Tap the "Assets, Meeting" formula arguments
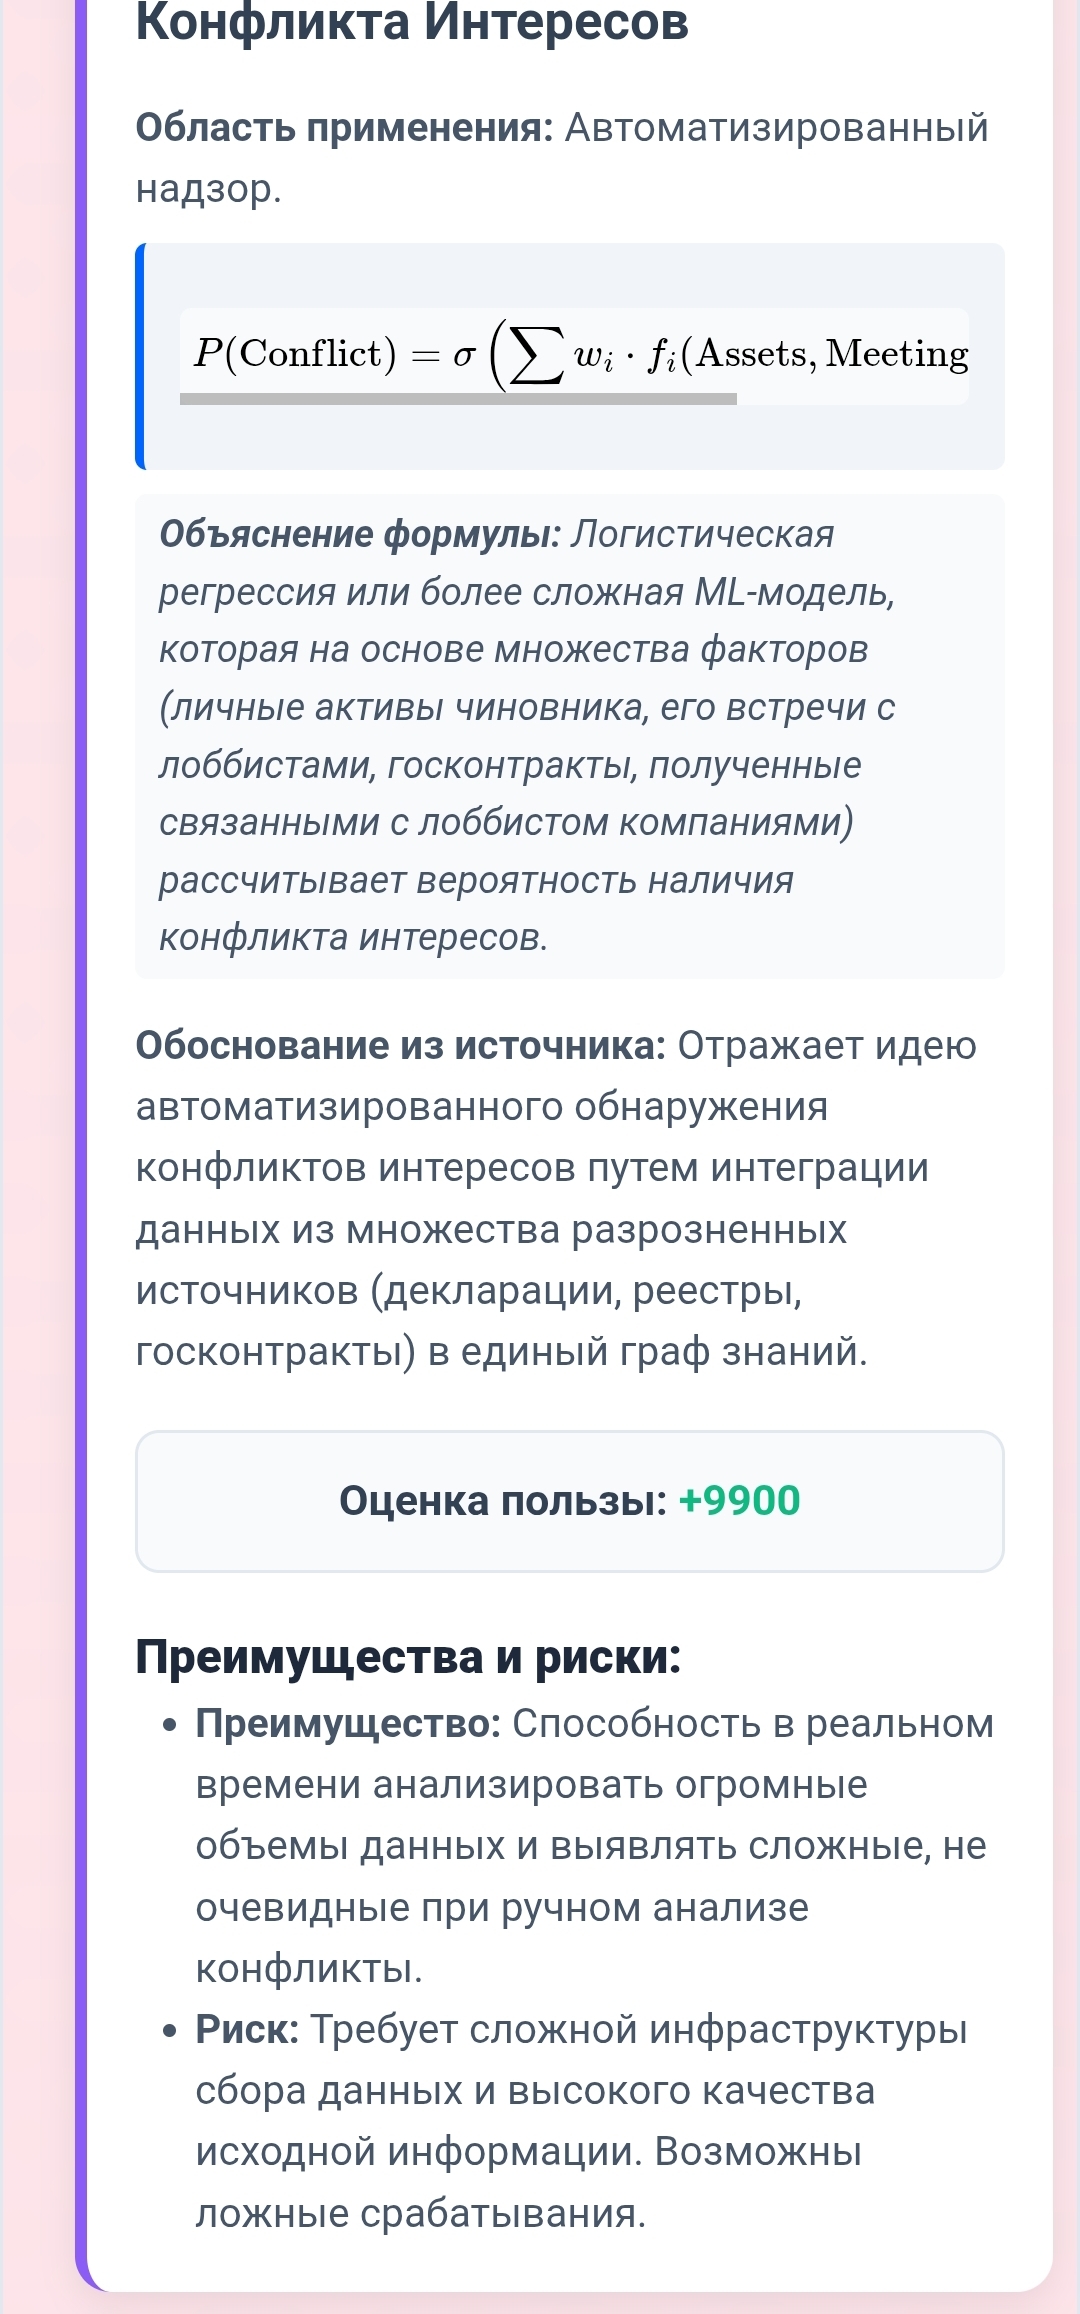This screenshot has height=2314, width=1080. (x=832, y=354)
